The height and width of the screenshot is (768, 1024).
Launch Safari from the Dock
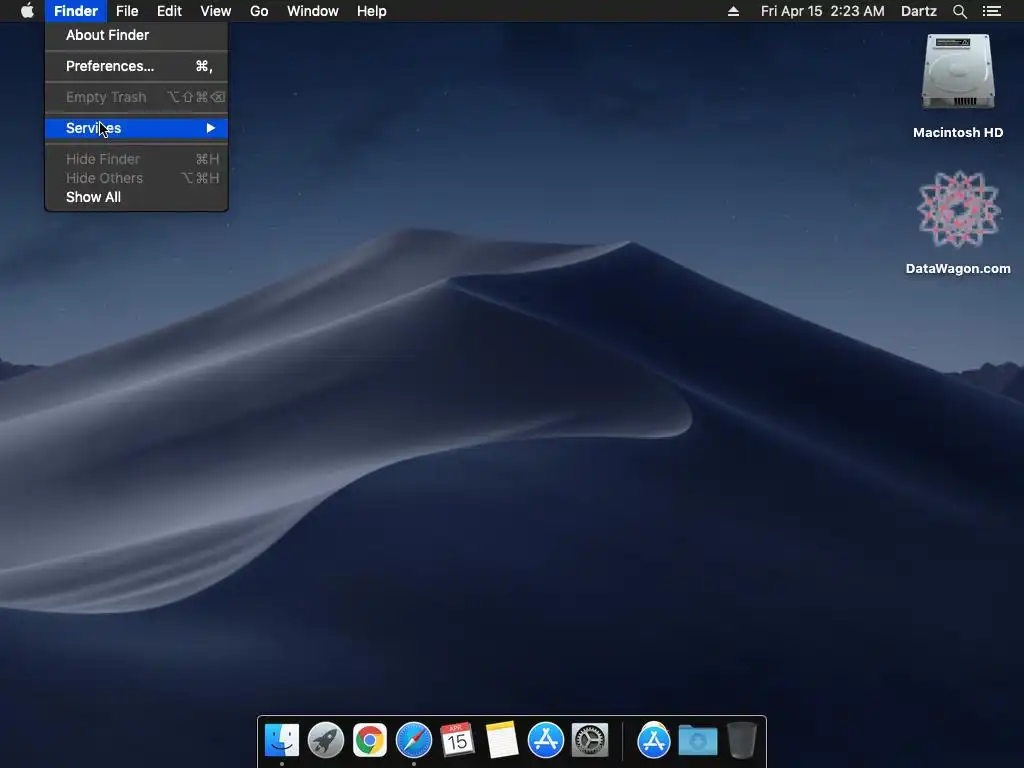(413, 740)
